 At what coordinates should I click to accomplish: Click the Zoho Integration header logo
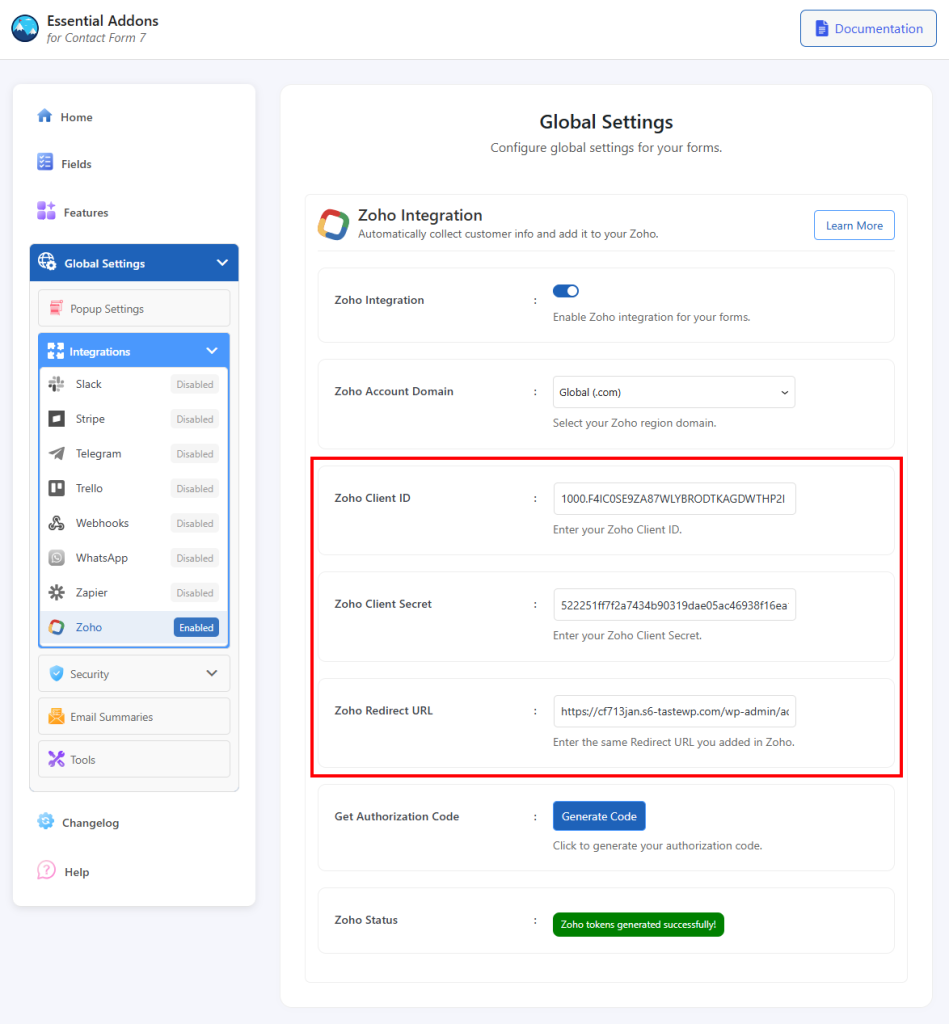333,224
